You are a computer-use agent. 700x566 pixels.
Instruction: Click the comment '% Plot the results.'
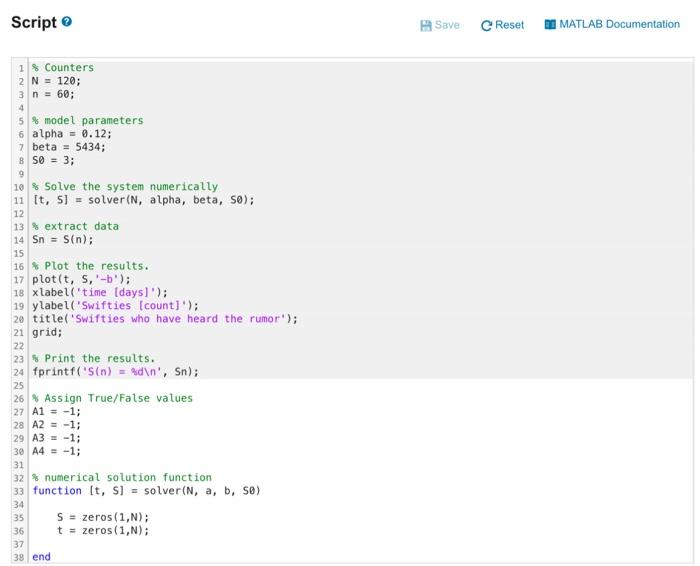pos(90,266)
